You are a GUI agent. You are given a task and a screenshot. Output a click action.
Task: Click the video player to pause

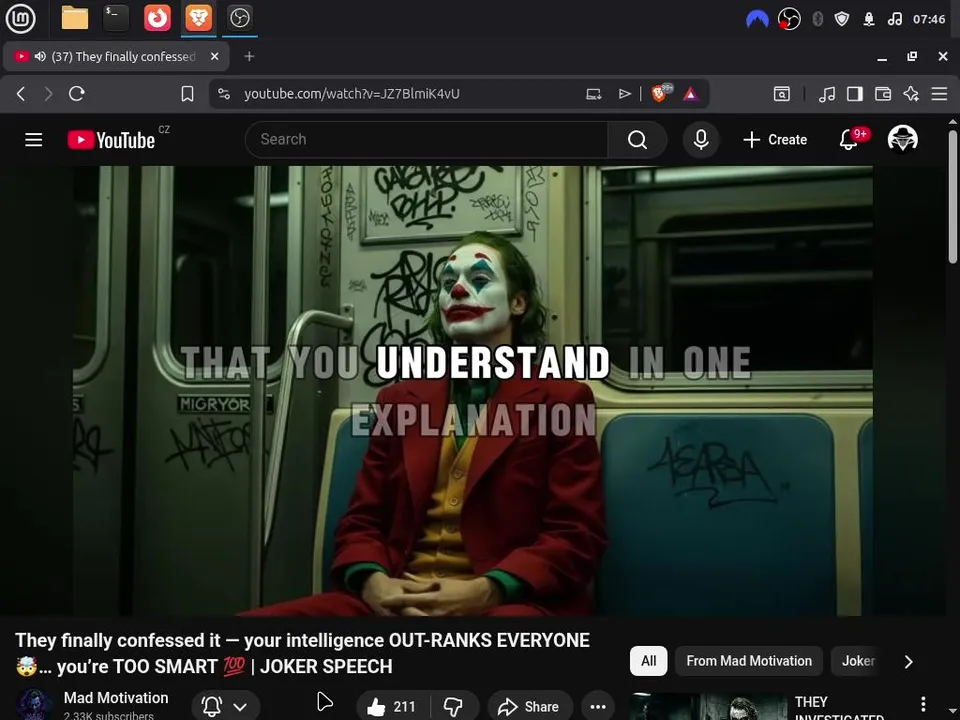pyautogui.click(x=473, y=391)
